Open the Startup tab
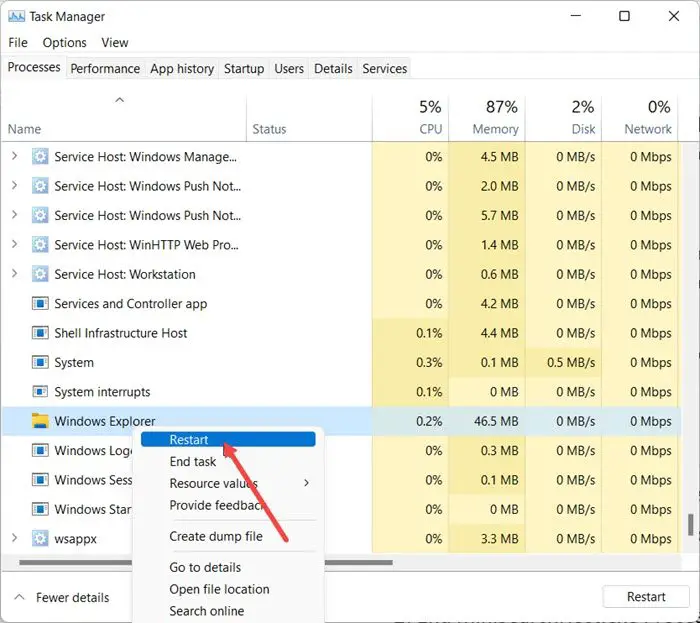700x623 pixels. tap(244, 69)
